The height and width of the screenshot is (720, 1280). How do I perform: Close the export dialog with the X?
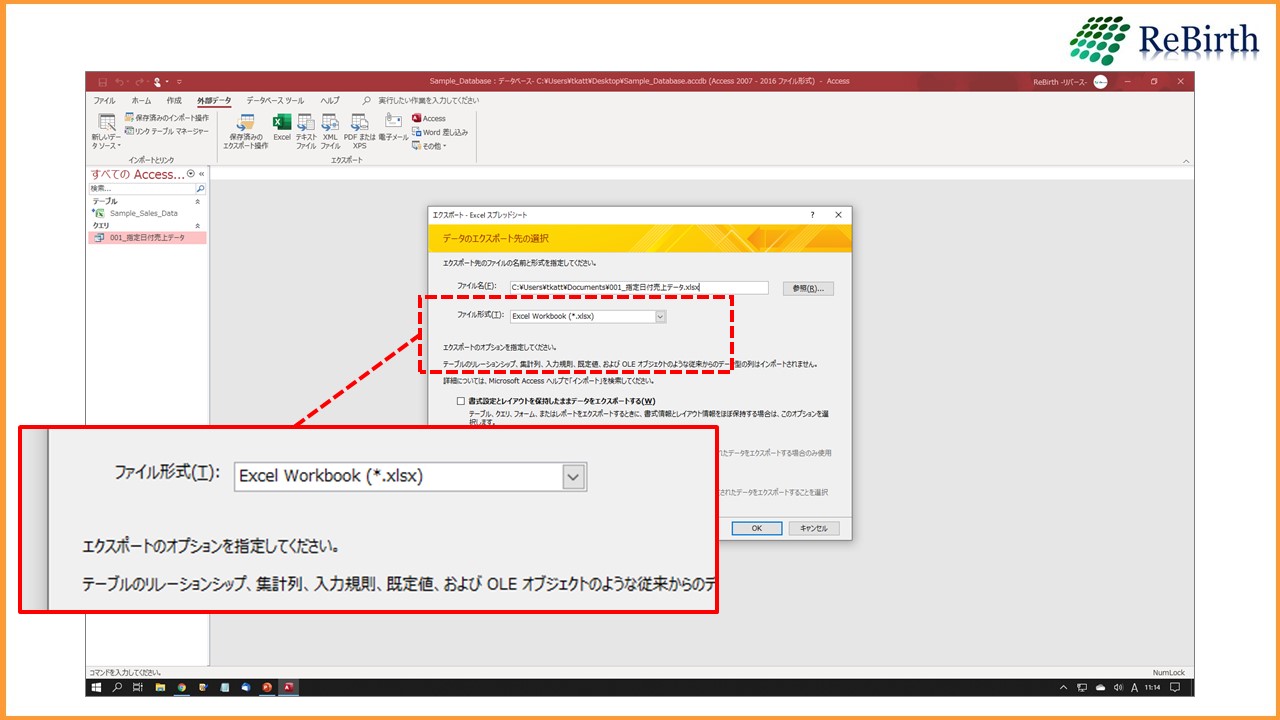(x=839, y=214)
